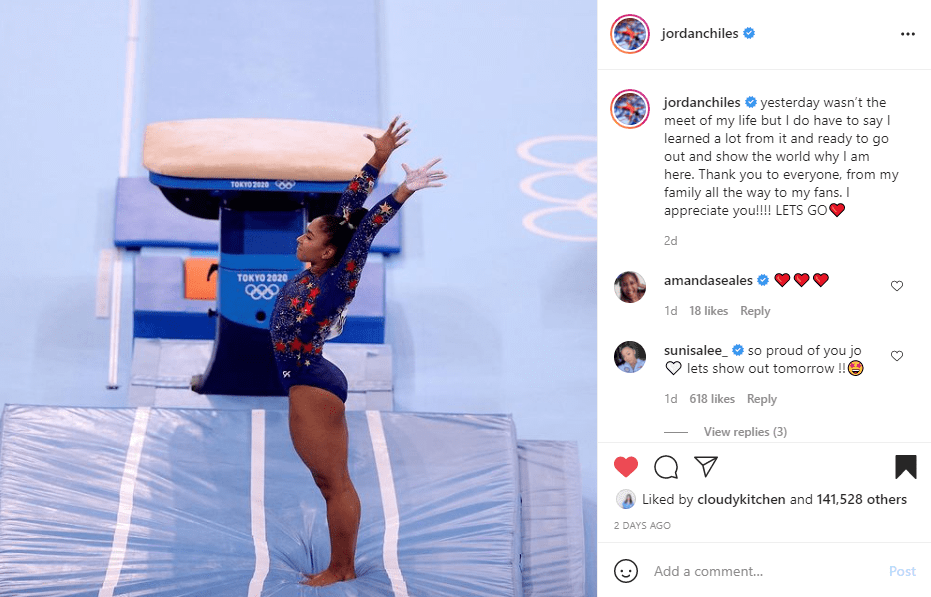Reply to amandaseales comment
The height and width of the screenshot is (597, 931).
[755, 311]
